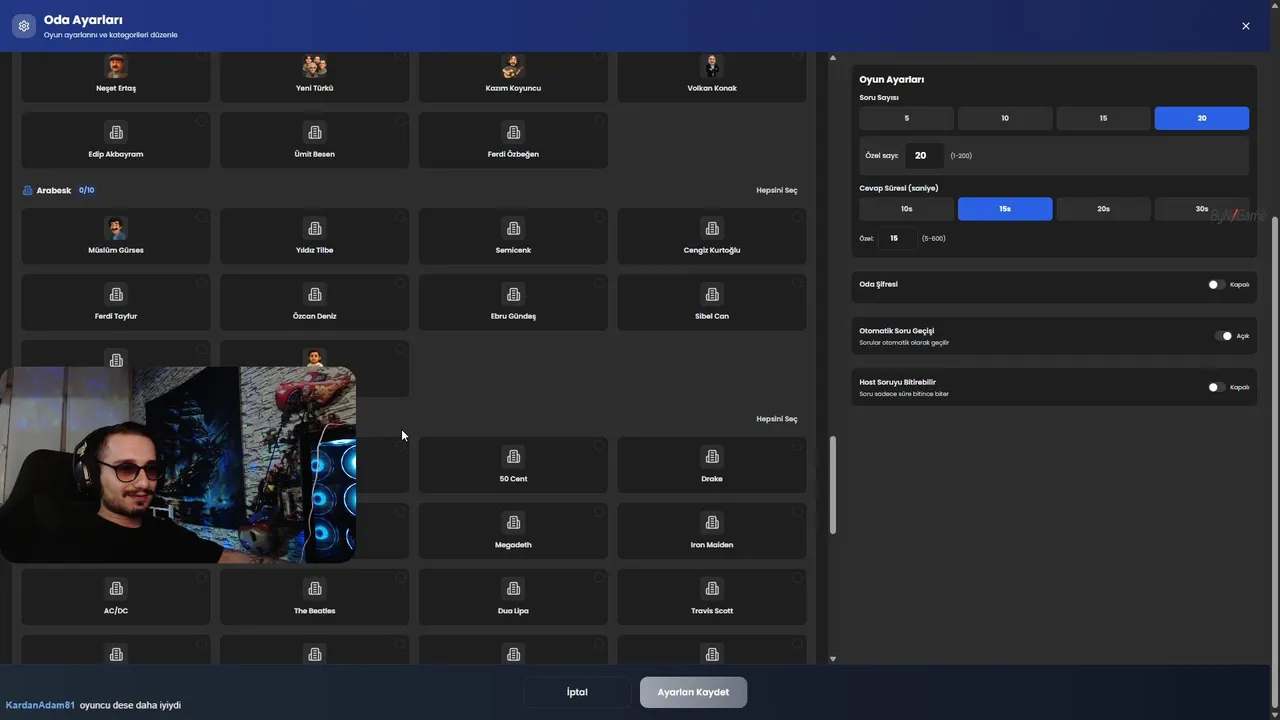This screenshot has width=1280, height=720.
Task: Toggle the Otomatik Soru Geçişi switch
Action: [x=1224, y=336]
